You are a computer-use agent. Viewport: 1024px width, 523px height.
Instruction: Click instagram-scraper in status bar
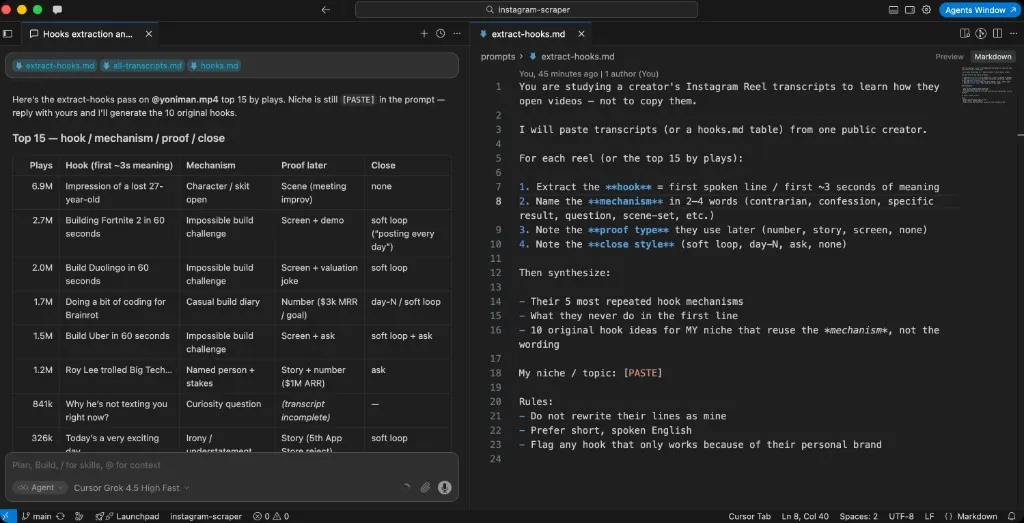(206, 516)
